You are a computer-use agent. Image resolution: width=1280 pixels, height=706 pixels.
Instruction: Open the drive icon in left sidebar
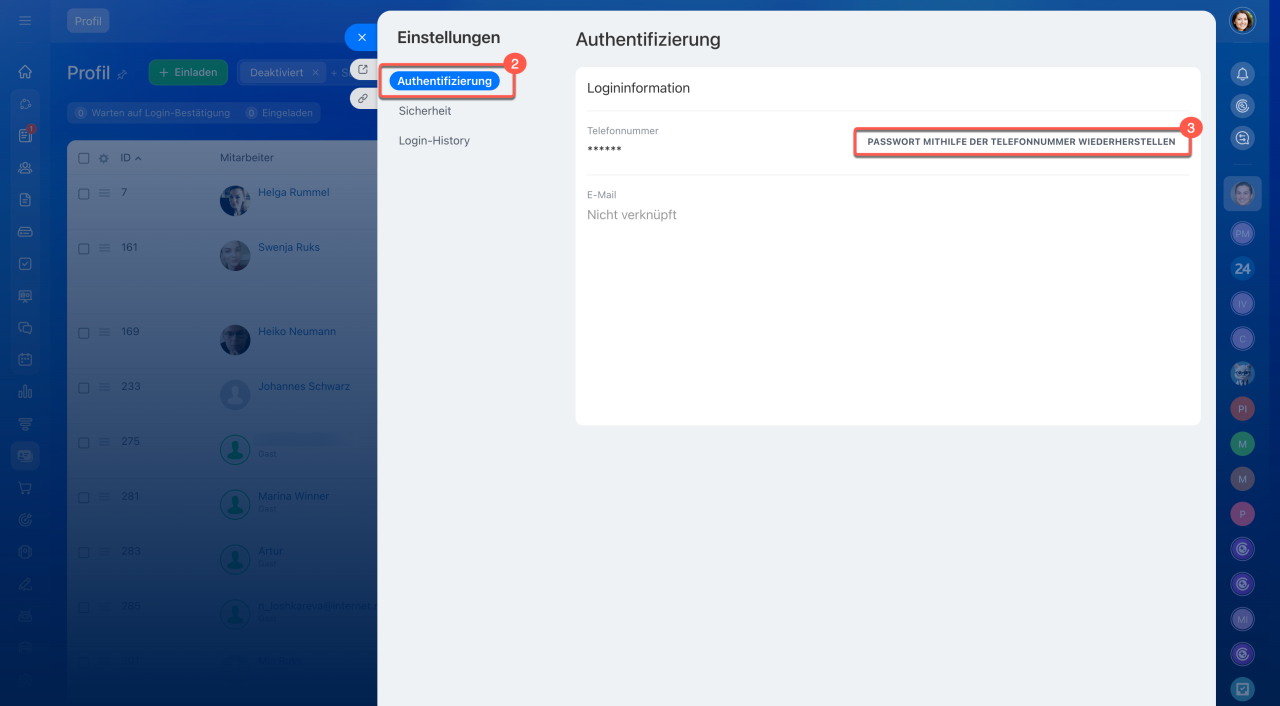(x=25, y=232)
